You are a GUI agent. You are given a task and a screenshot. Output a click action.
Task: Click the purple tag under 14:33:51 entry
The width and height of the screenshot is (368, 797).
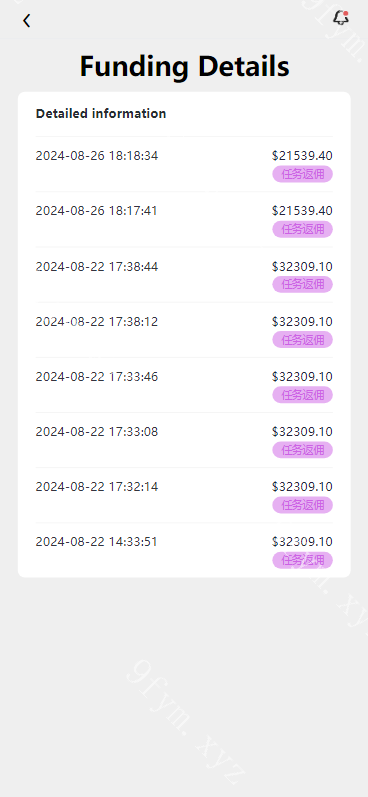(x=302, y=560)
